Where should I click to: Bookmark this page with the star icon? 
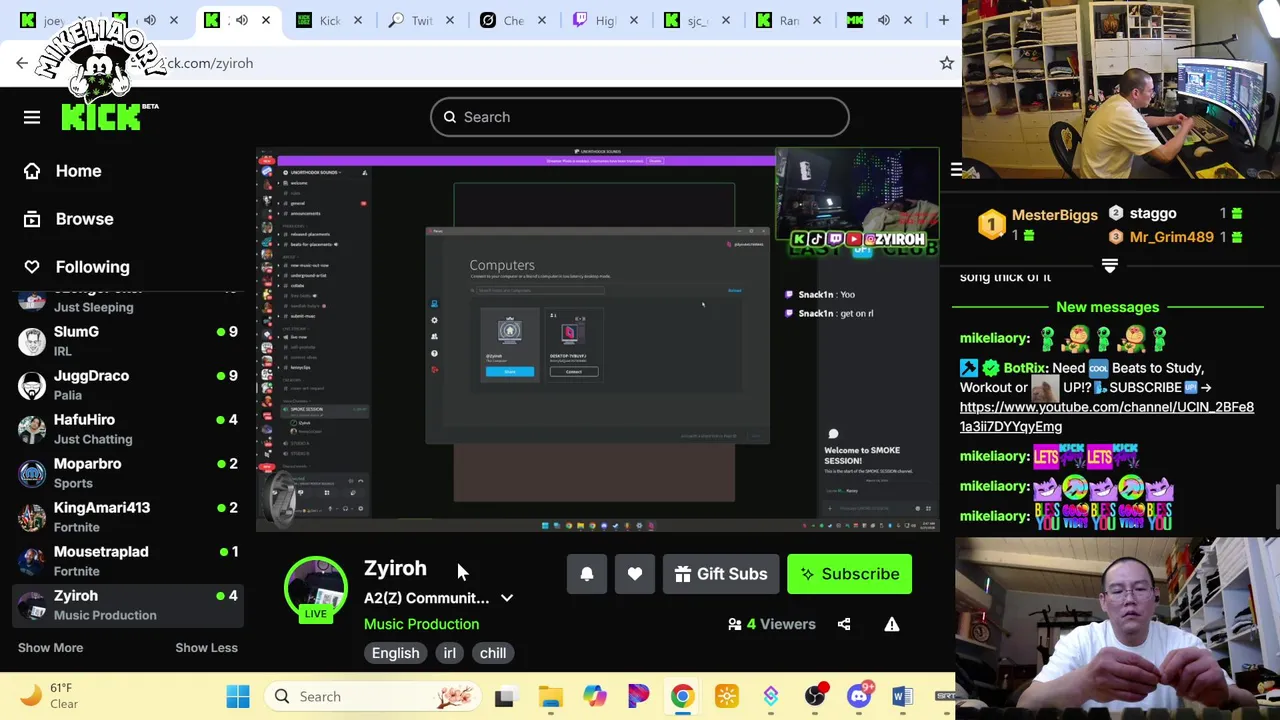(947, 63)
